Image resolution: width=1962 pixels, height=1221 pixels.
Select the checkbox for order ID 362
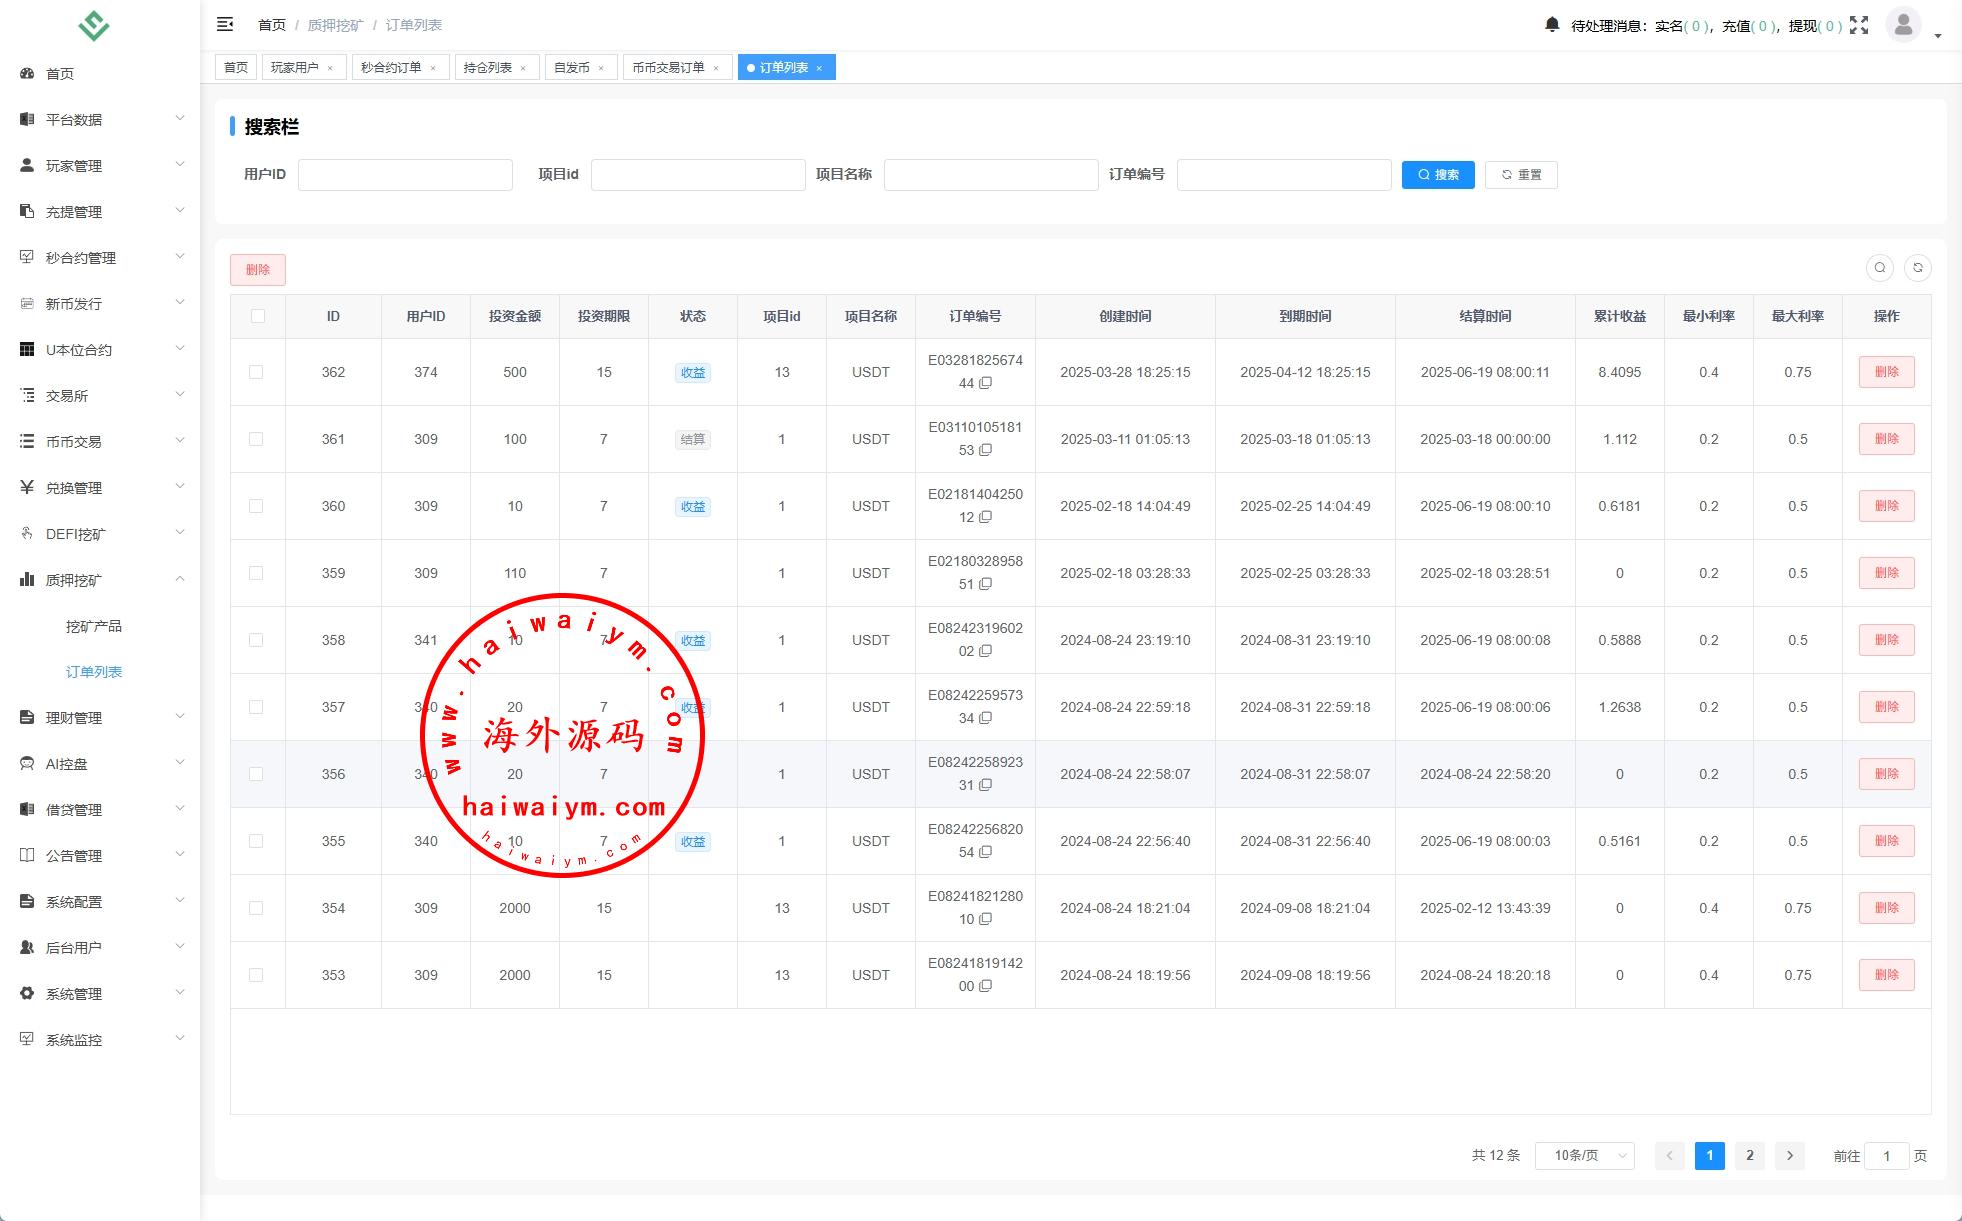(x=256, y=372)
